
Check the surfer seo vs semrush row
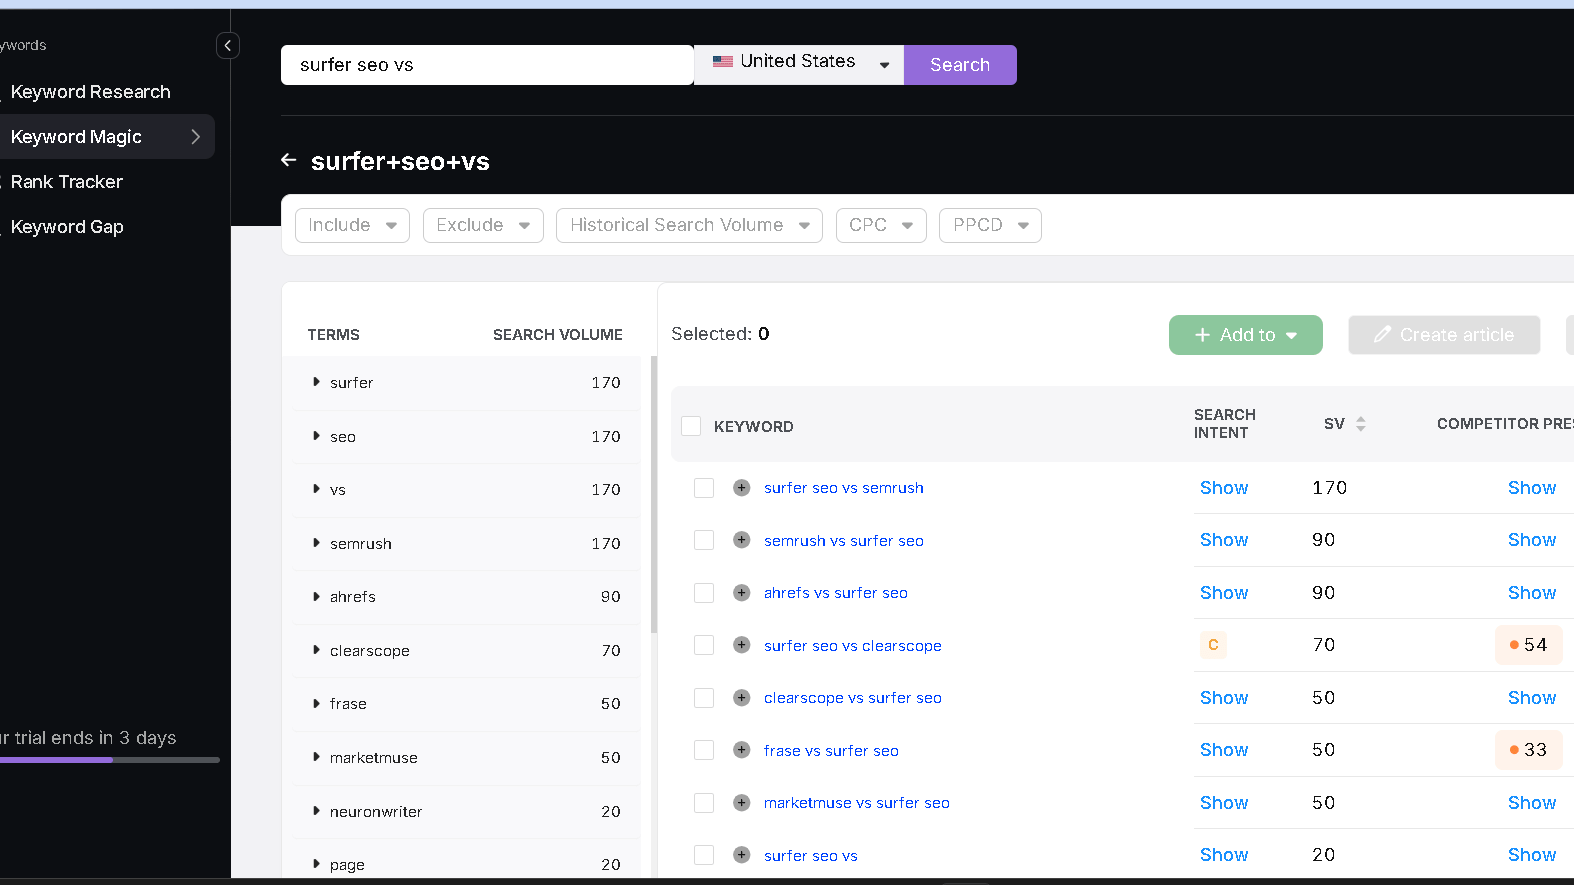(x=704, y=487)
